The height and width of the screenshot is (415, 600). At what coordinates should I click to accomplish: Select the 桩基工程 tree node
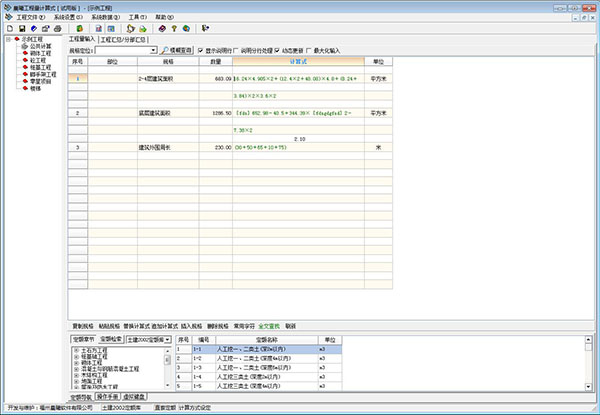click(x=40, y=67)
